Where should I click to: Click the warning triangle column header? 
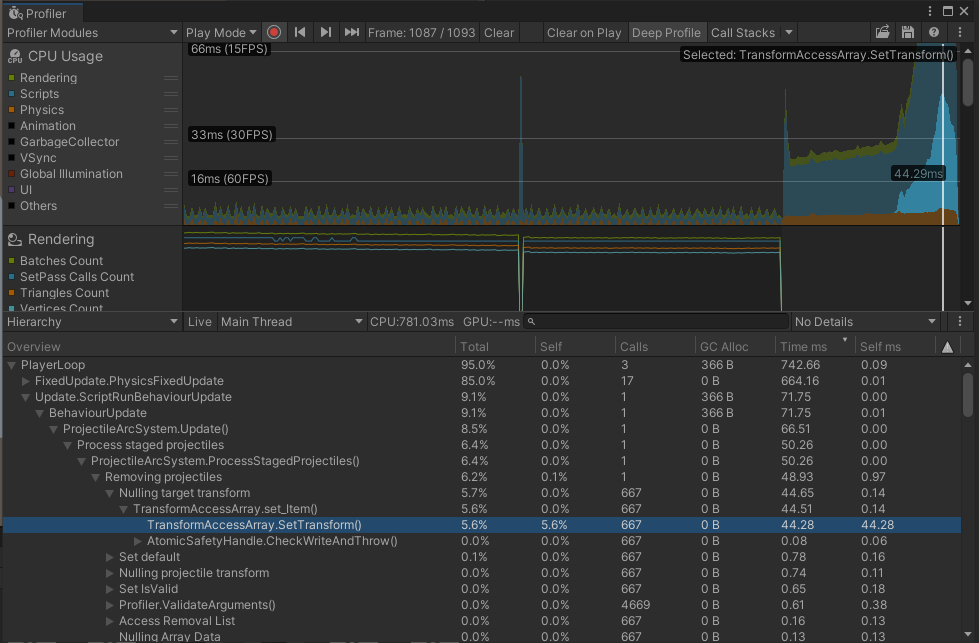point(948,347)
